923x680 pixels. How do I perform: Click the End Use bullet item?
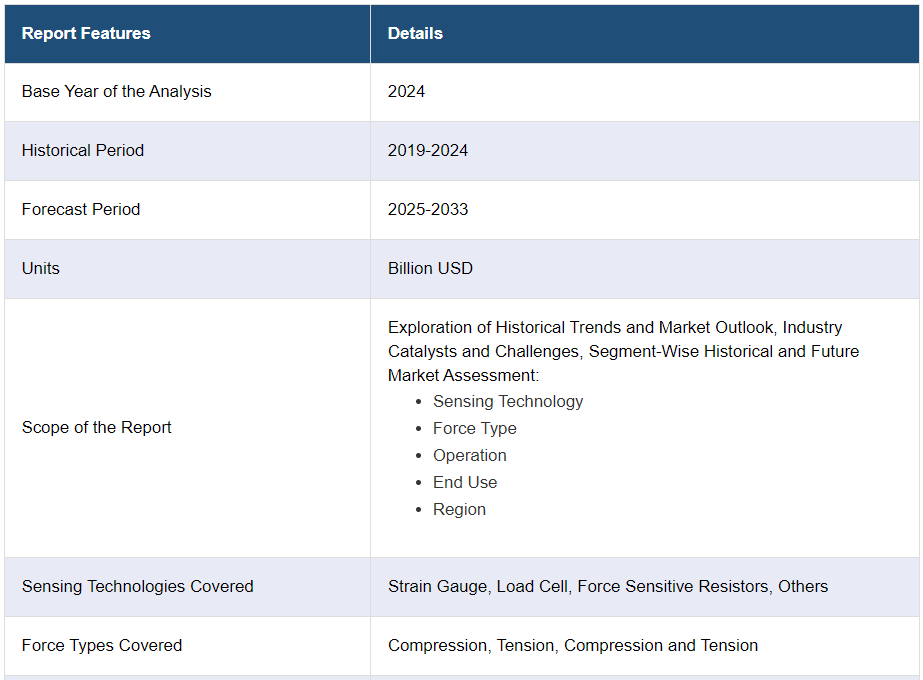465,483
